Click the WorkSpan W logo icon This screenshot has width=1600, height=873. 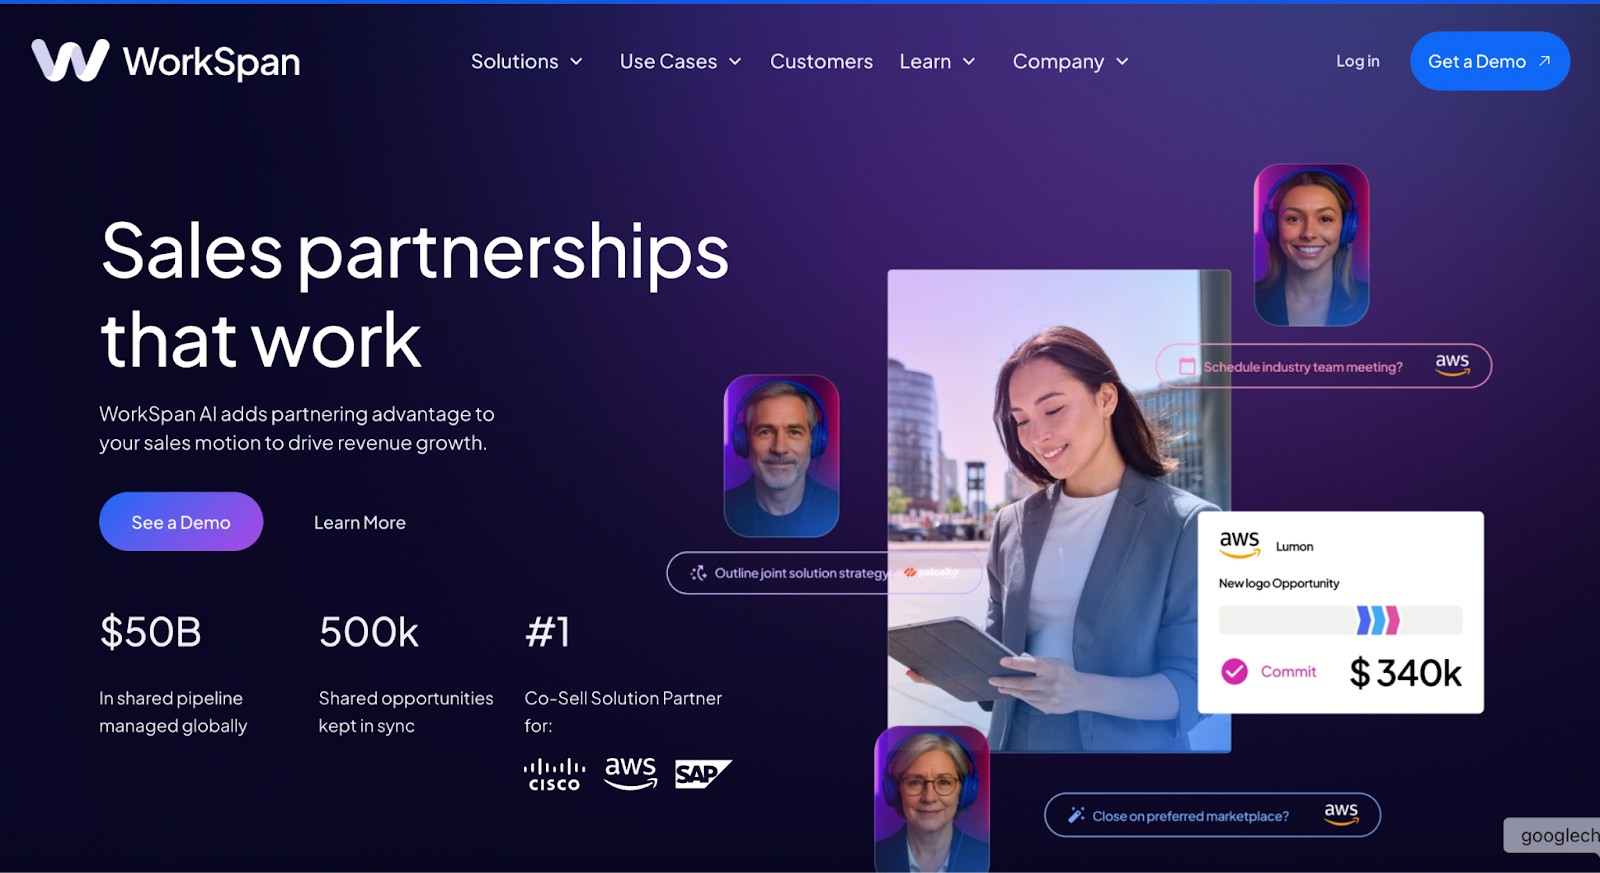point(70,60)
